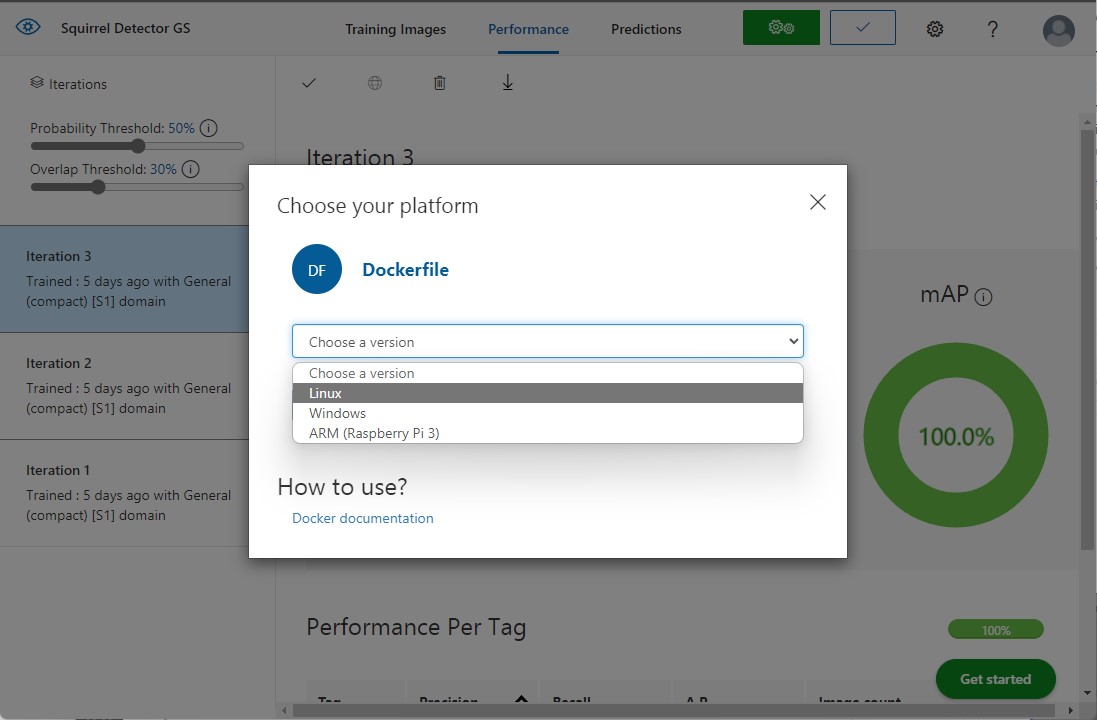Show info for Overlap Threshold
1097x720 pixels.
[x=190, y=169]
